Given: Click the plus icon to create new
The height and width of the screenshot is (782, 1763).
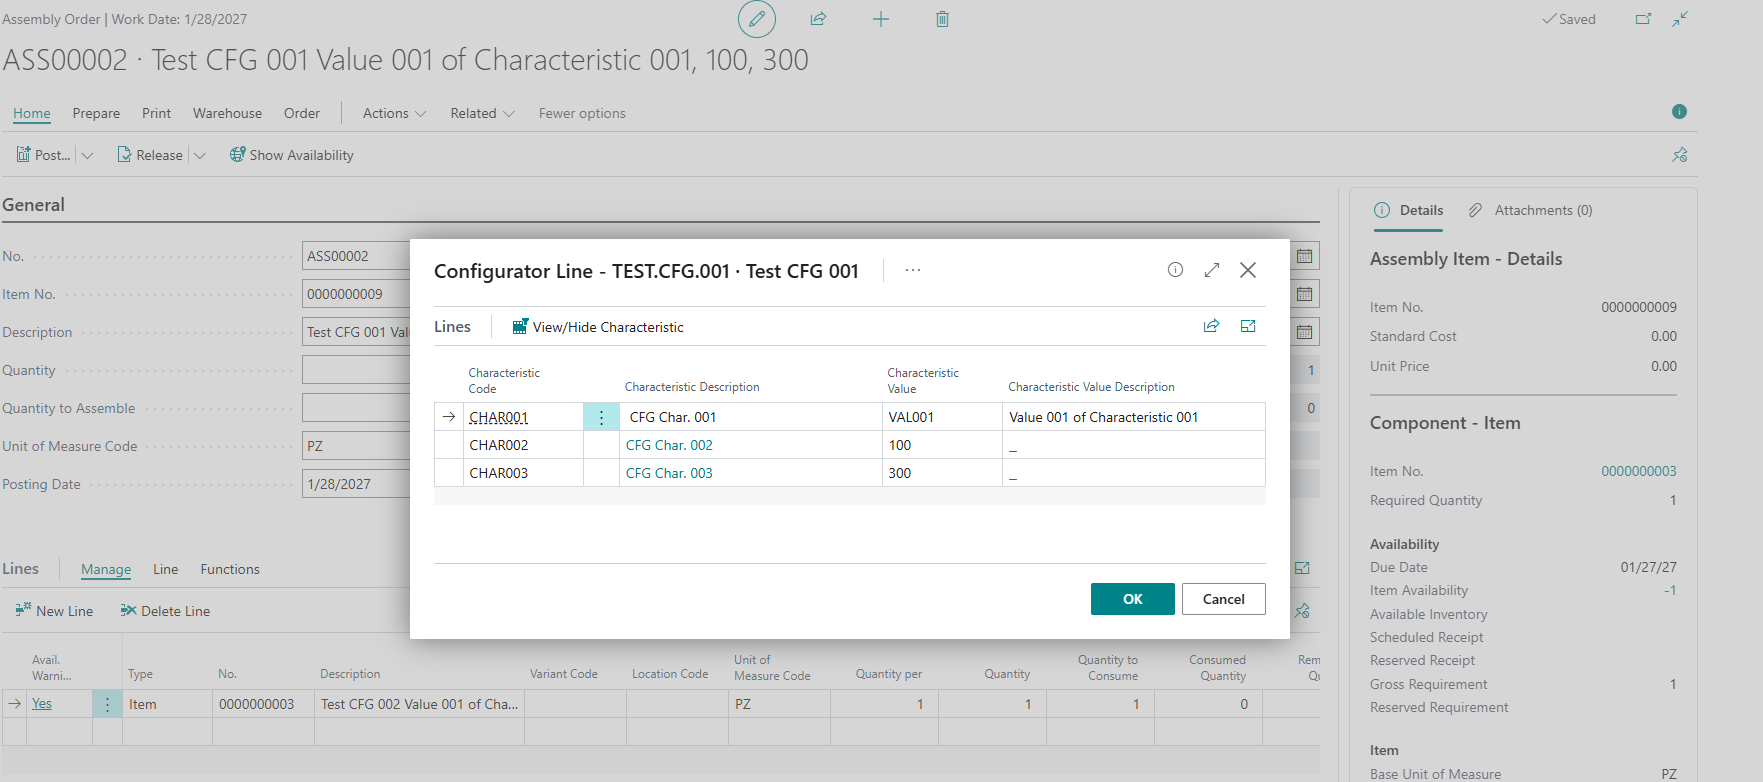Looking at the screenshot, I should [881, 19].
